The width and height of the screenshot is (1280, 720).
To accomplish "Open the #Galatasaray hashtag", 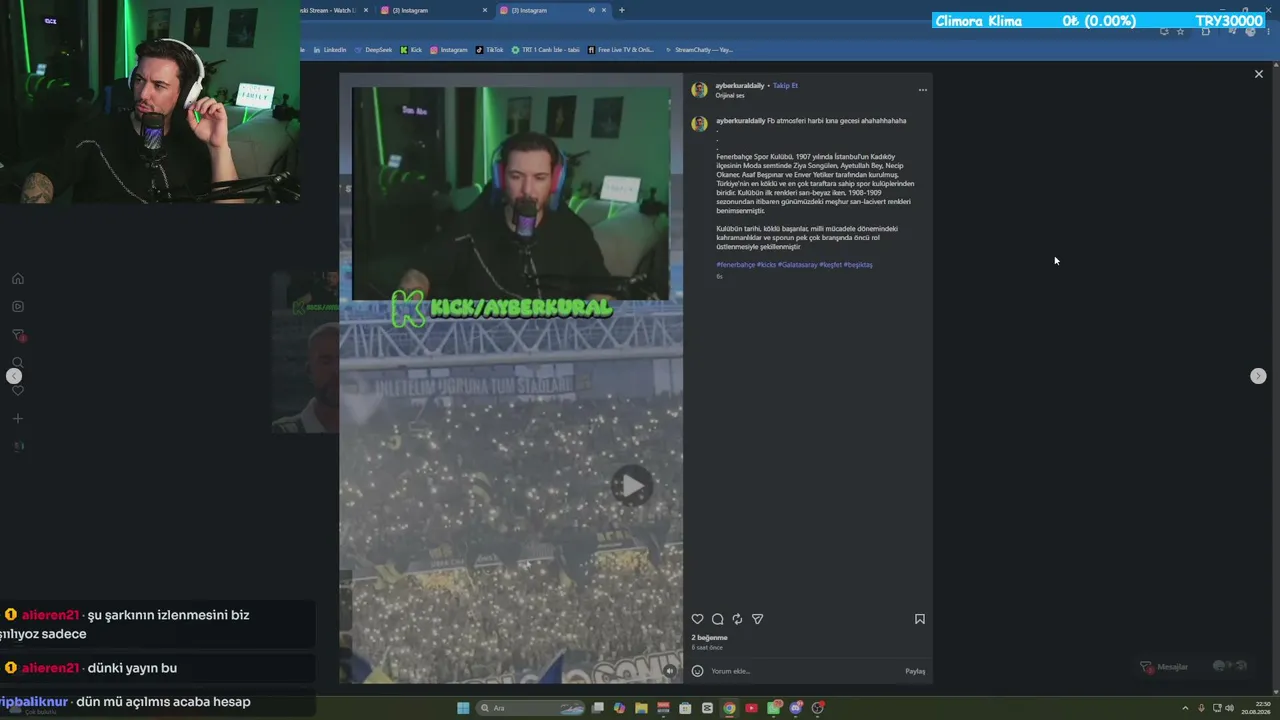I will tap(797, 265).
